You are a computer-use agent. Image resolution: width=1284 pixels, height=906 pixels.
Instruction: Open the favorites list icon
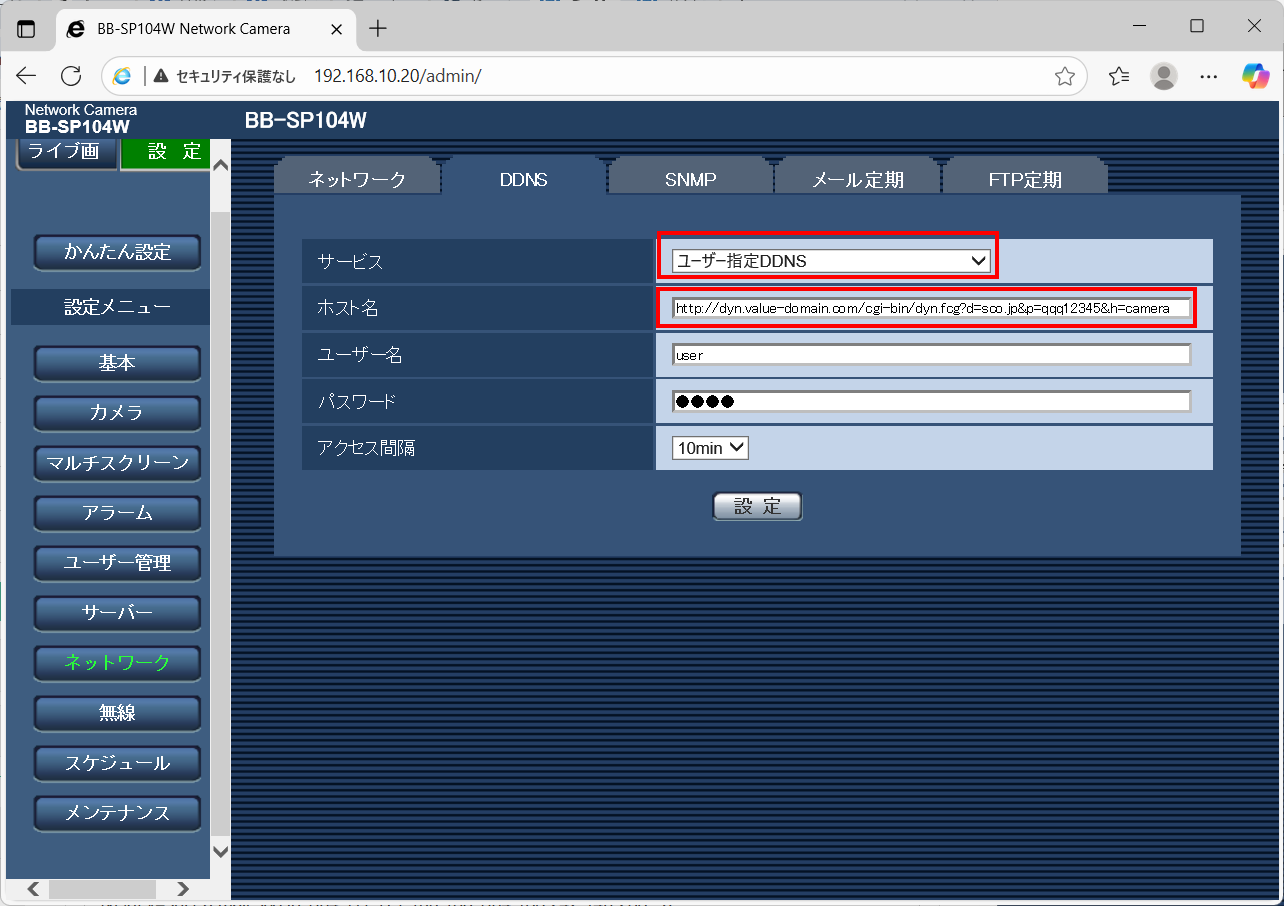point(1119,76)
